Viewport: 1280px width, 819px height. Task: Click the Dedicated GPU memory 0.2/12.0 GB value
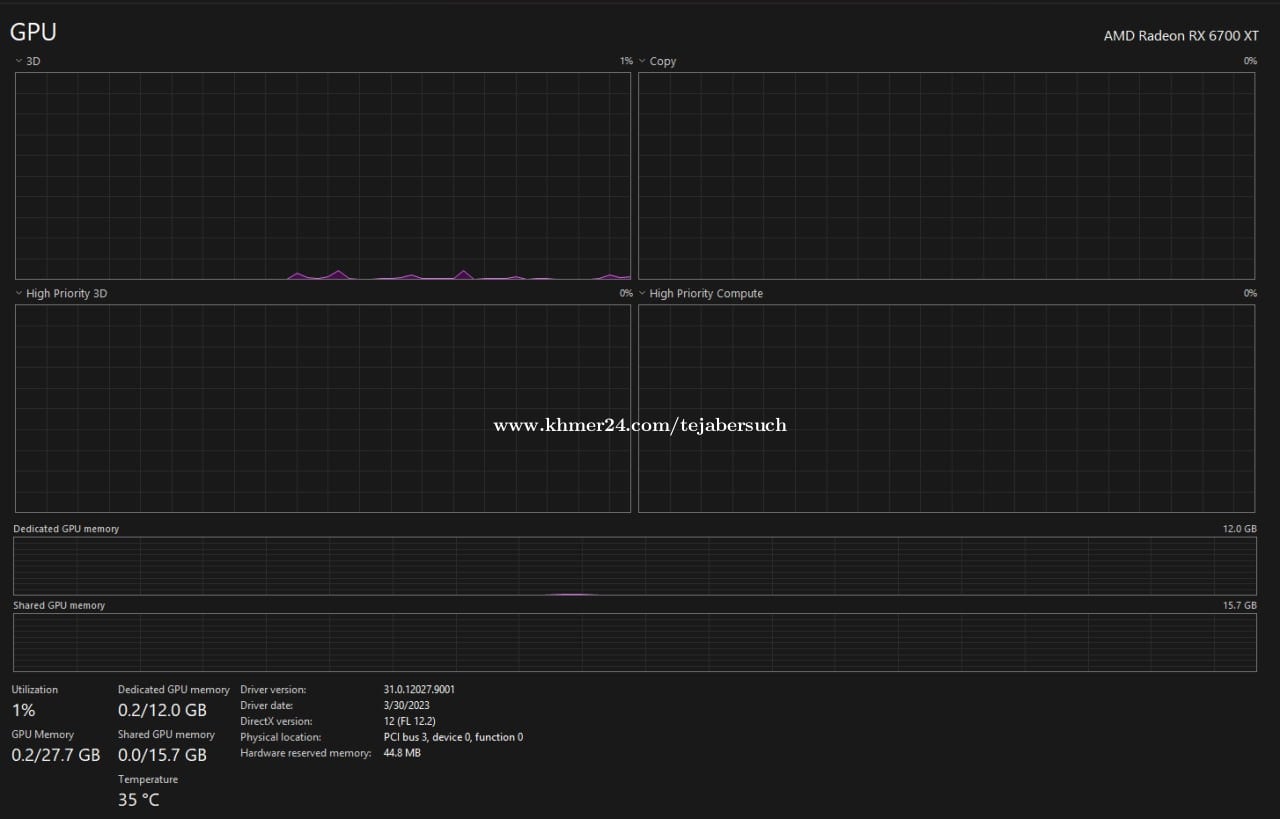coord(162,710)
